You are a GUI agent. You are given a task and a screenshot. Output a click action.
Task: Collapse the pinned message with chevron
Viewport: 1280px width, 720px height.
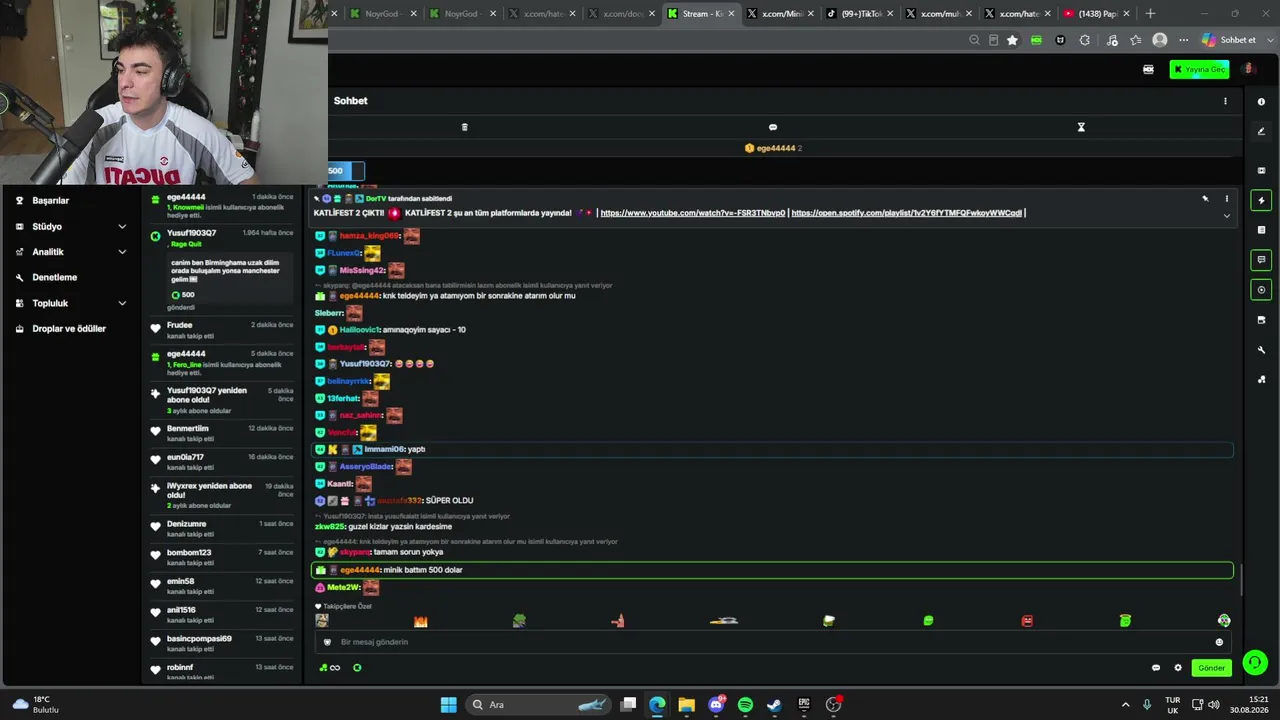point(1227,215)
